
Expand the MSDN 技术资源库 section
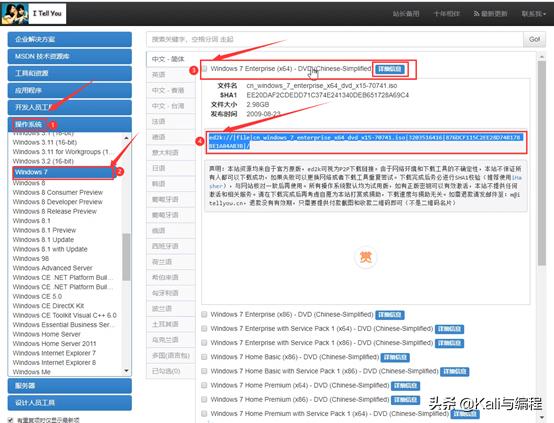click(70, 56)
